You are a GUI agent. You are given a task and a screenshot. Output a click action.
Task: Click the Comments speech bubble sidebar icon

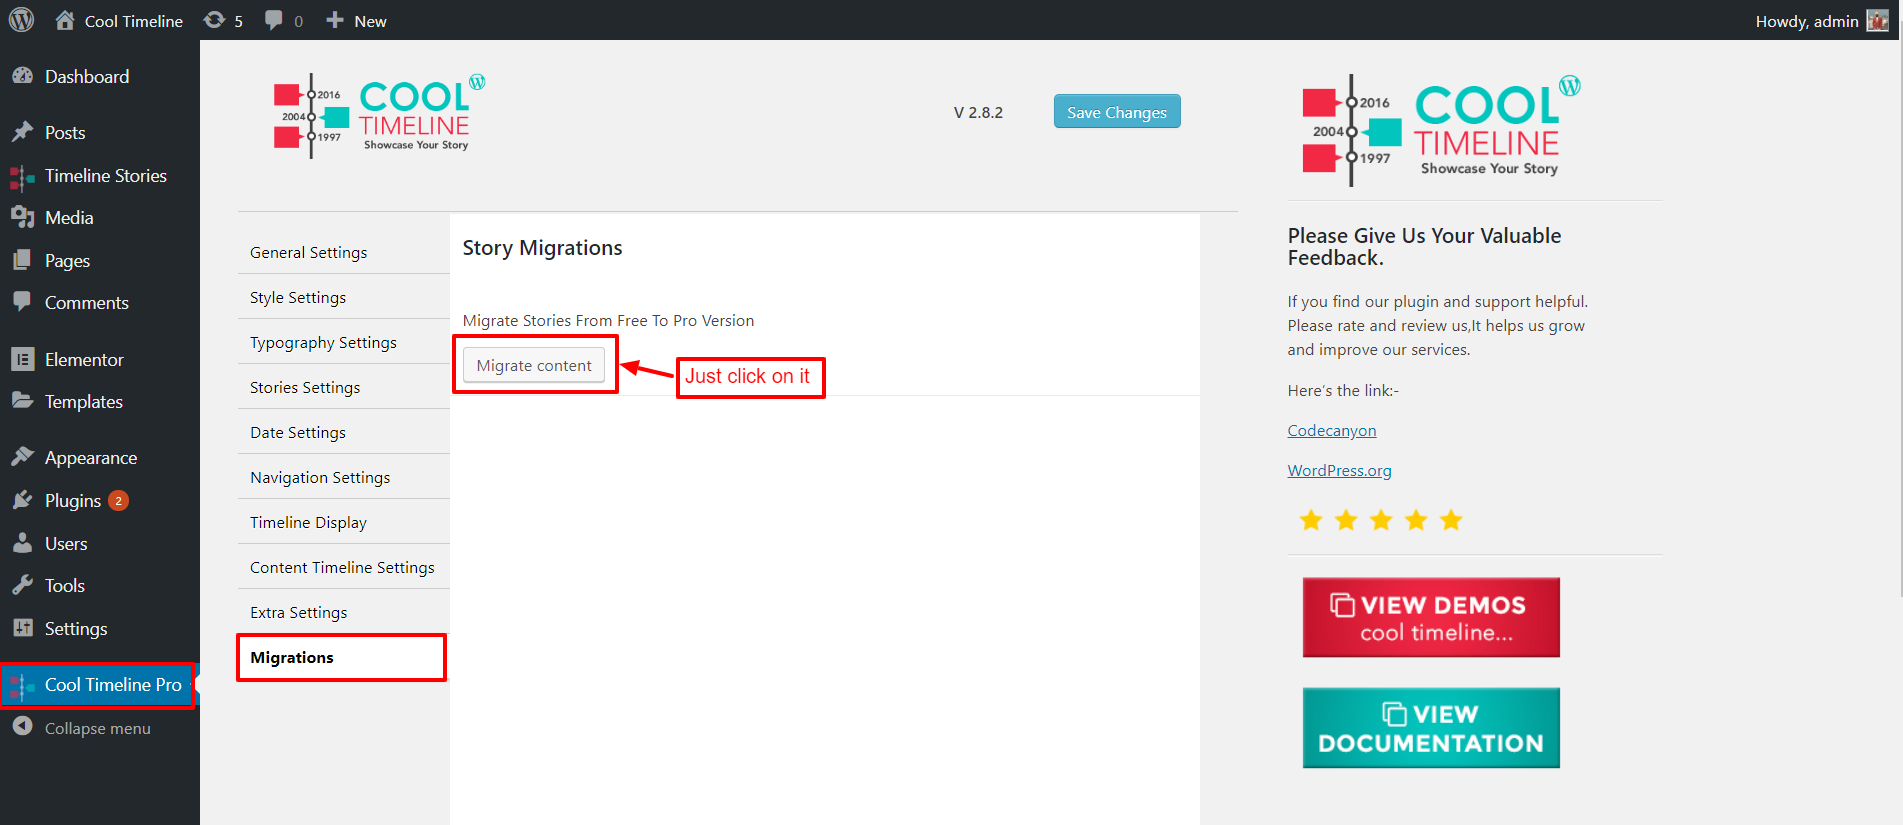[22, 302]
